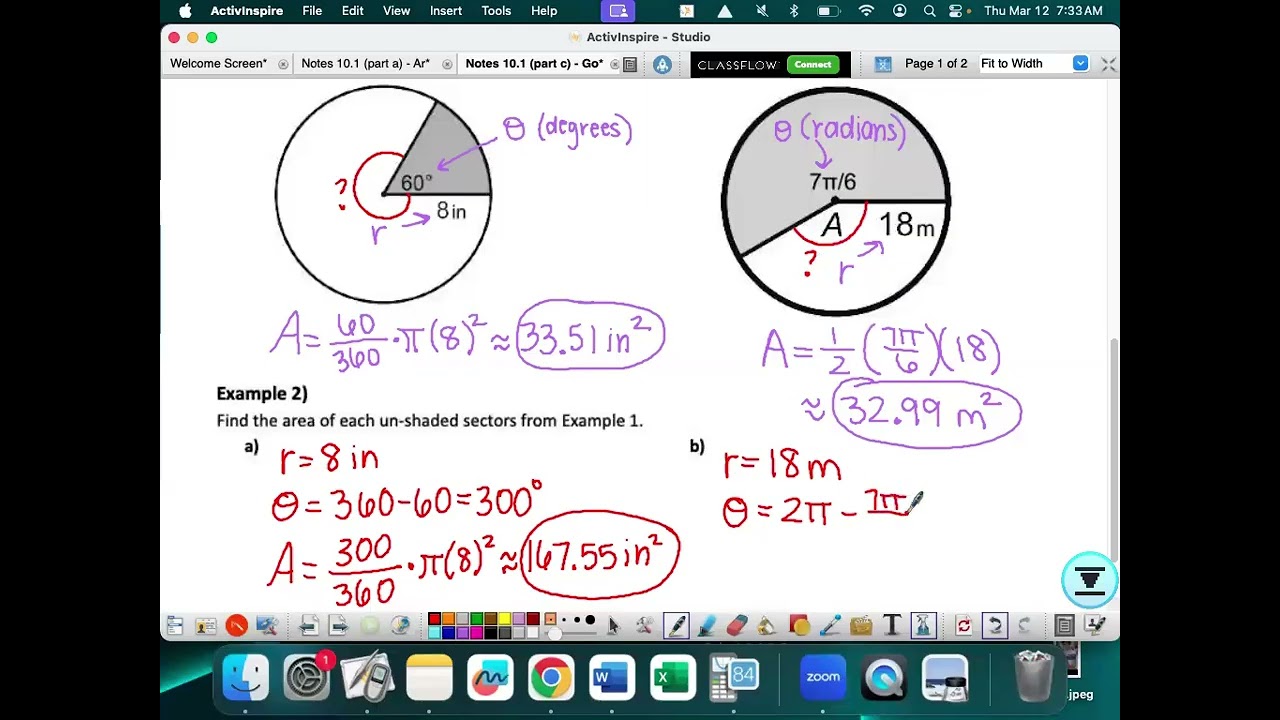Open Finder from the Dock
The image size is (1280, 720).
246,679
